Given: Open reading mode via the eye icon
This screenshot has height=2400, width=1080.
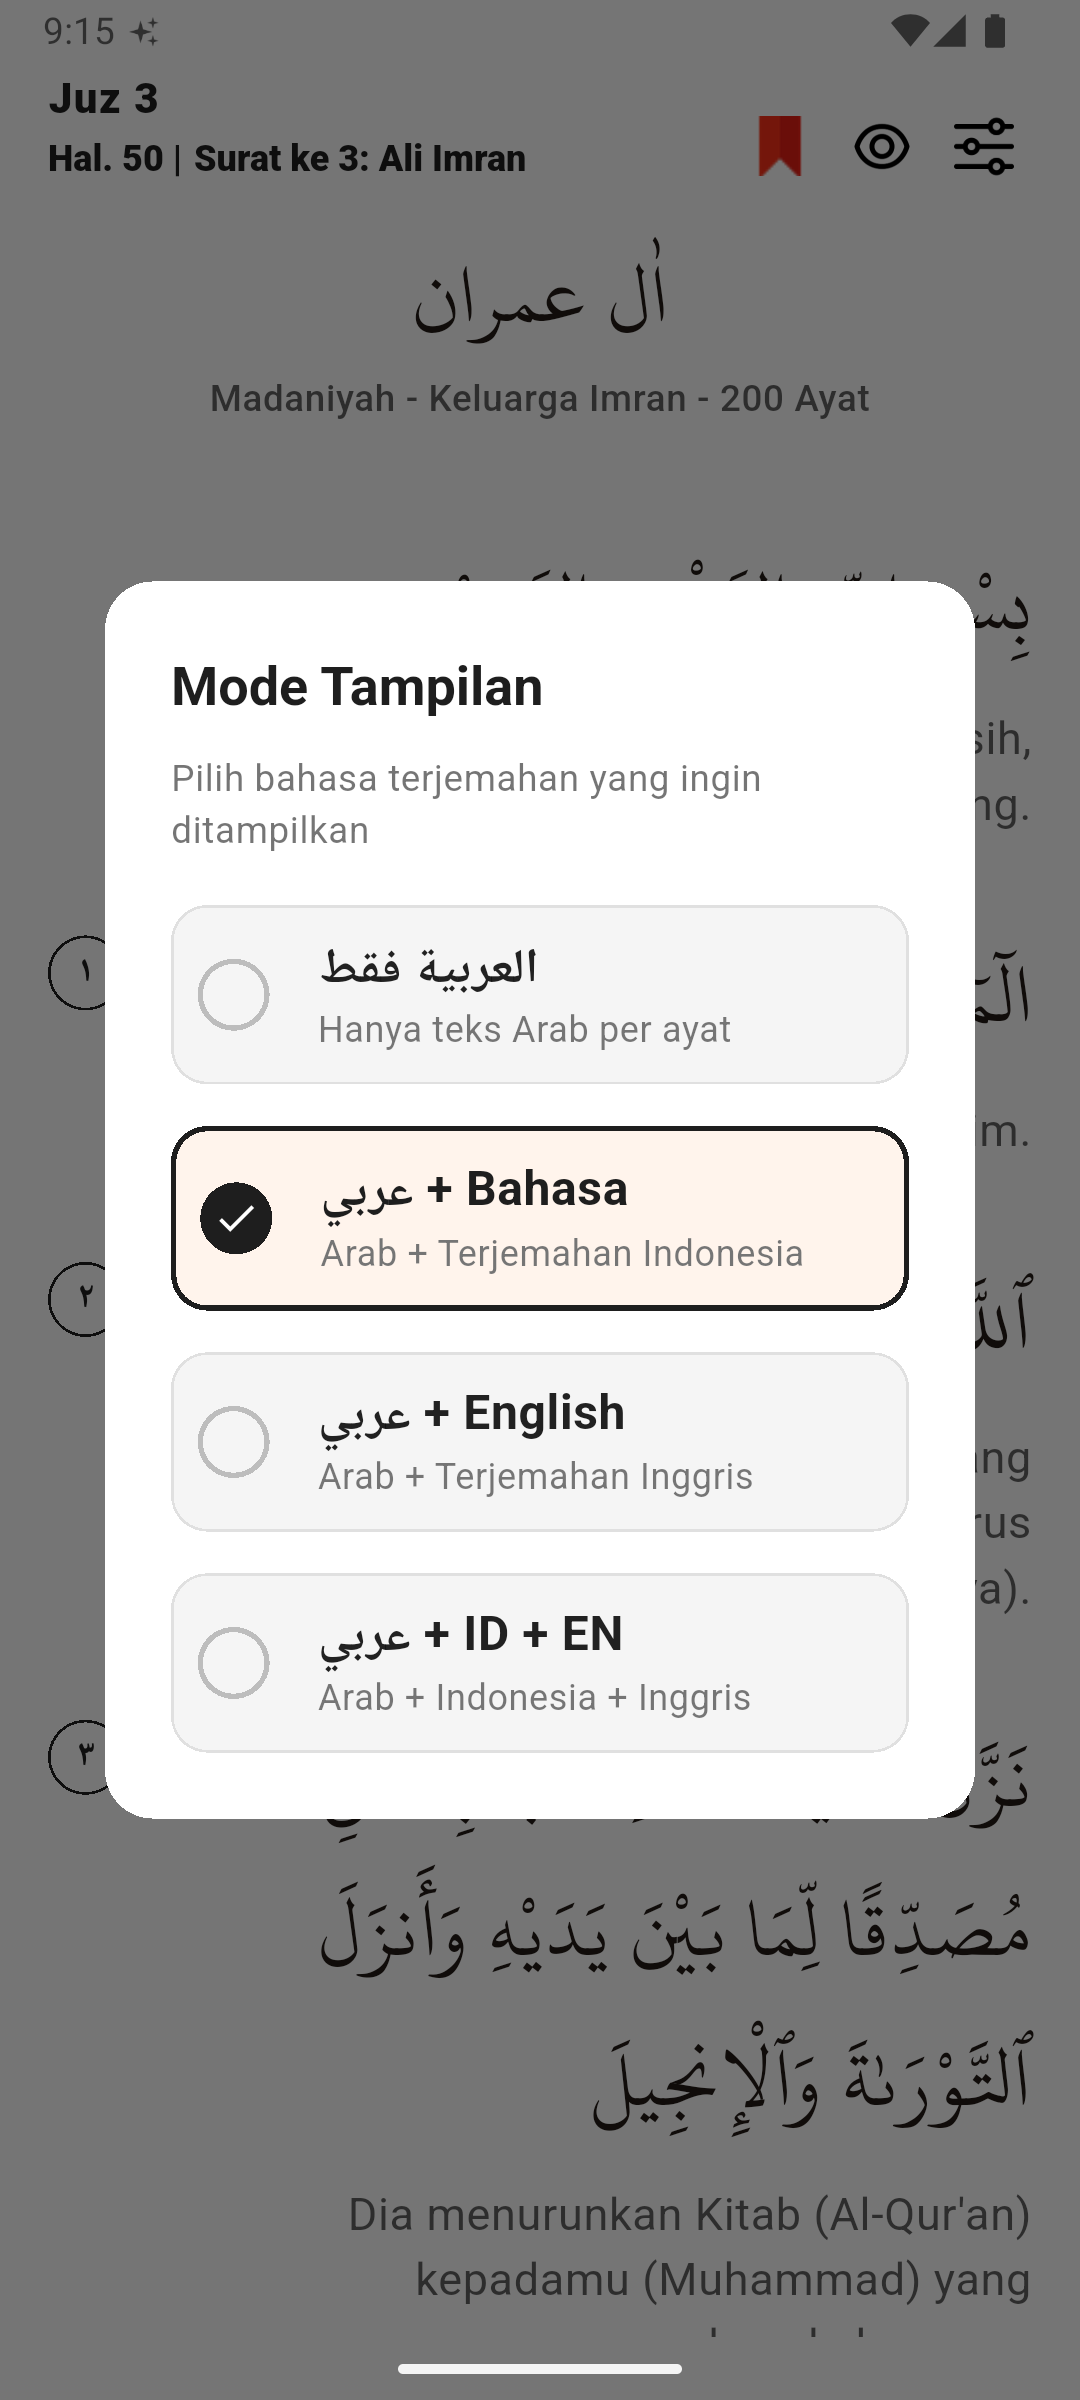Looking at the screenshot, I should click(884, 148).
